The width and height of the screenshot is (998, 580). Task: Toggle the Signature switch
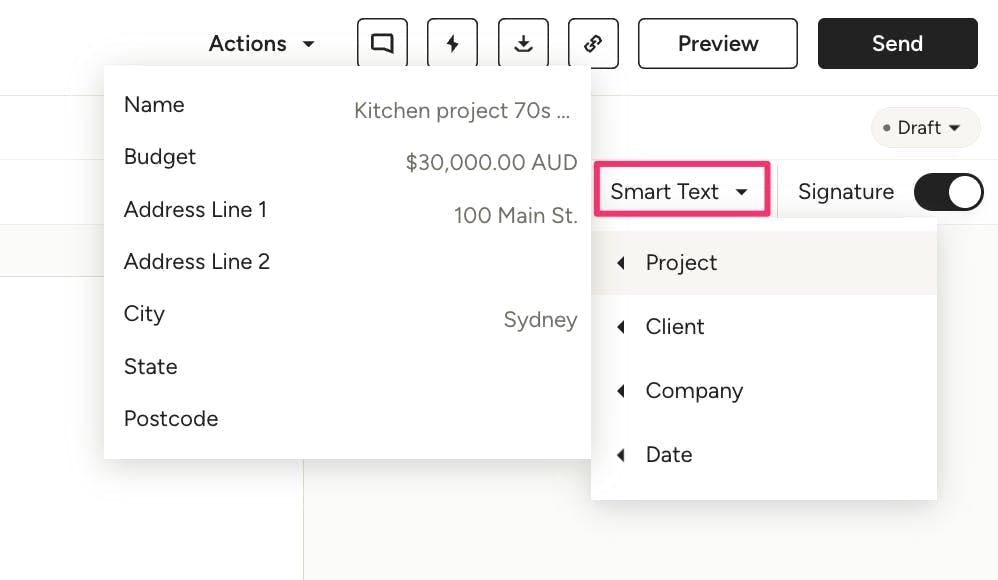point(948,192)
